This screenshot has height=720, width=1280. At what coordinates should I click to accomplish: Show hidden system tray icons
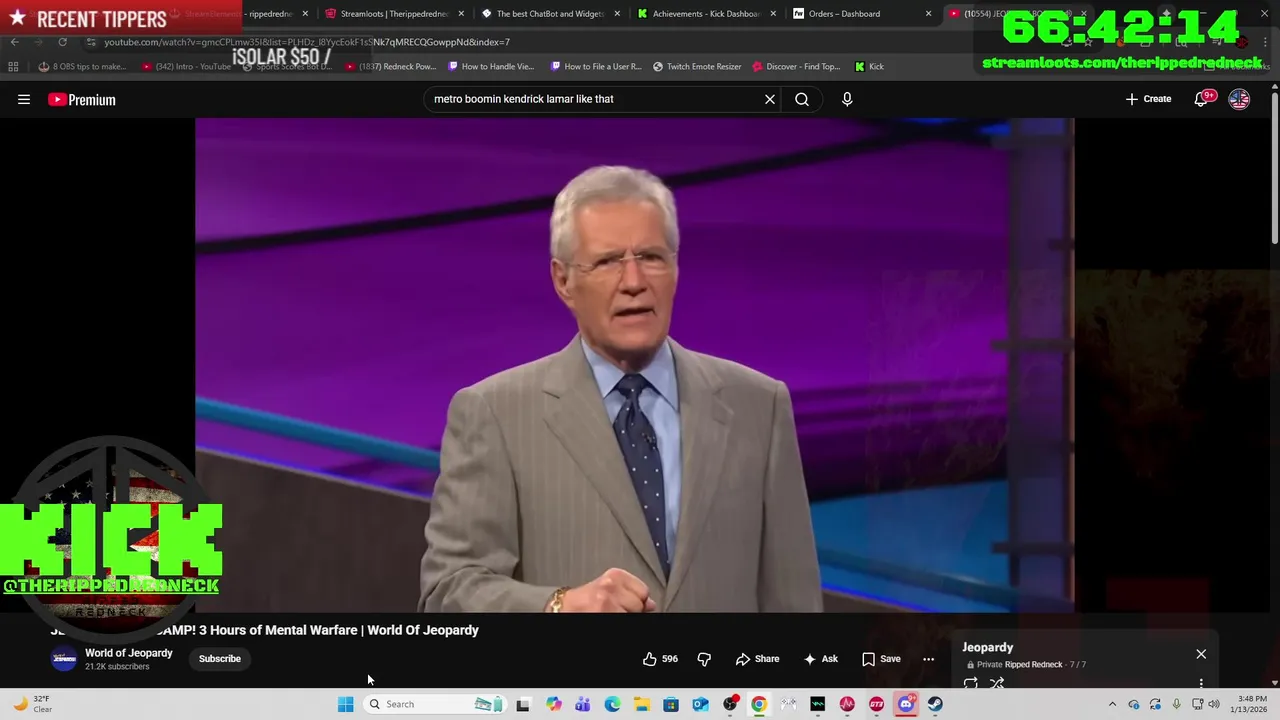[x=1112, y=704]
